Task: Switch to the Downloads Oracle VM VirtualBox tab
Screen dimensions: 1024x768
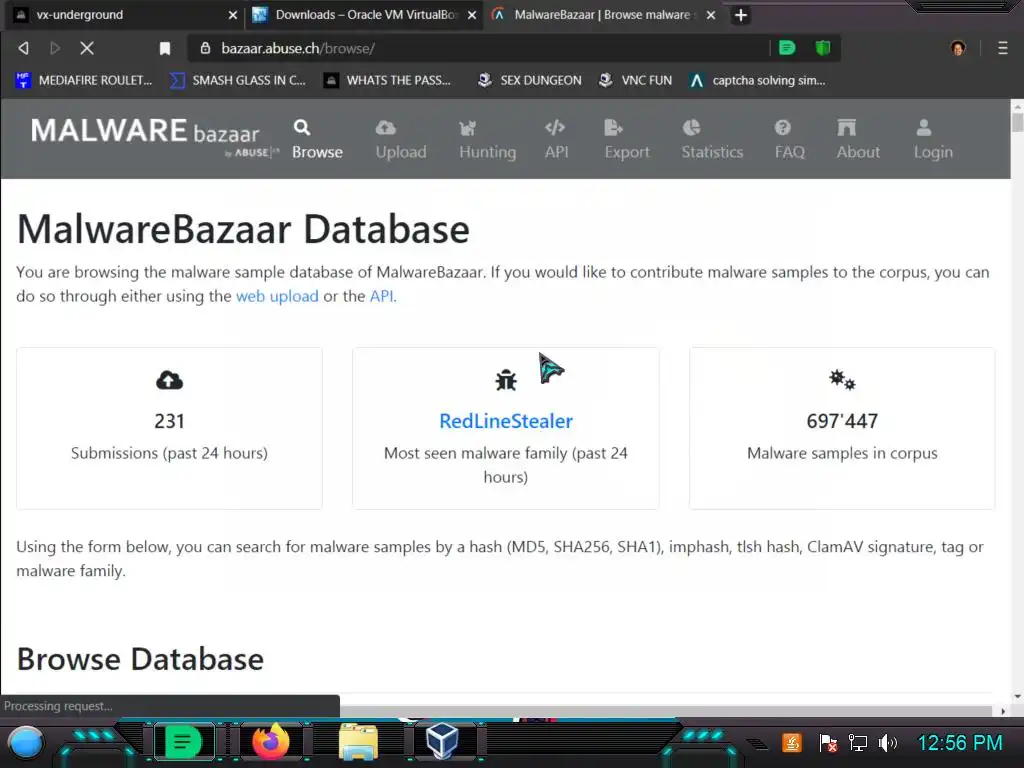Action: click(364, 15)
